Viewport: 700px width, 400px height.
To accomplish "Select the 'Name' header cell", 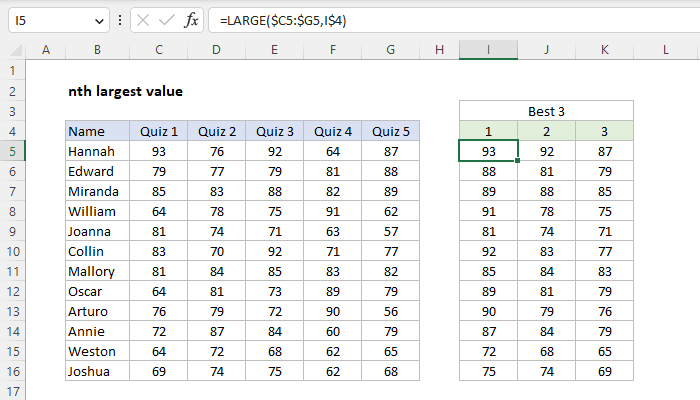I will click(x=97, y=131).
